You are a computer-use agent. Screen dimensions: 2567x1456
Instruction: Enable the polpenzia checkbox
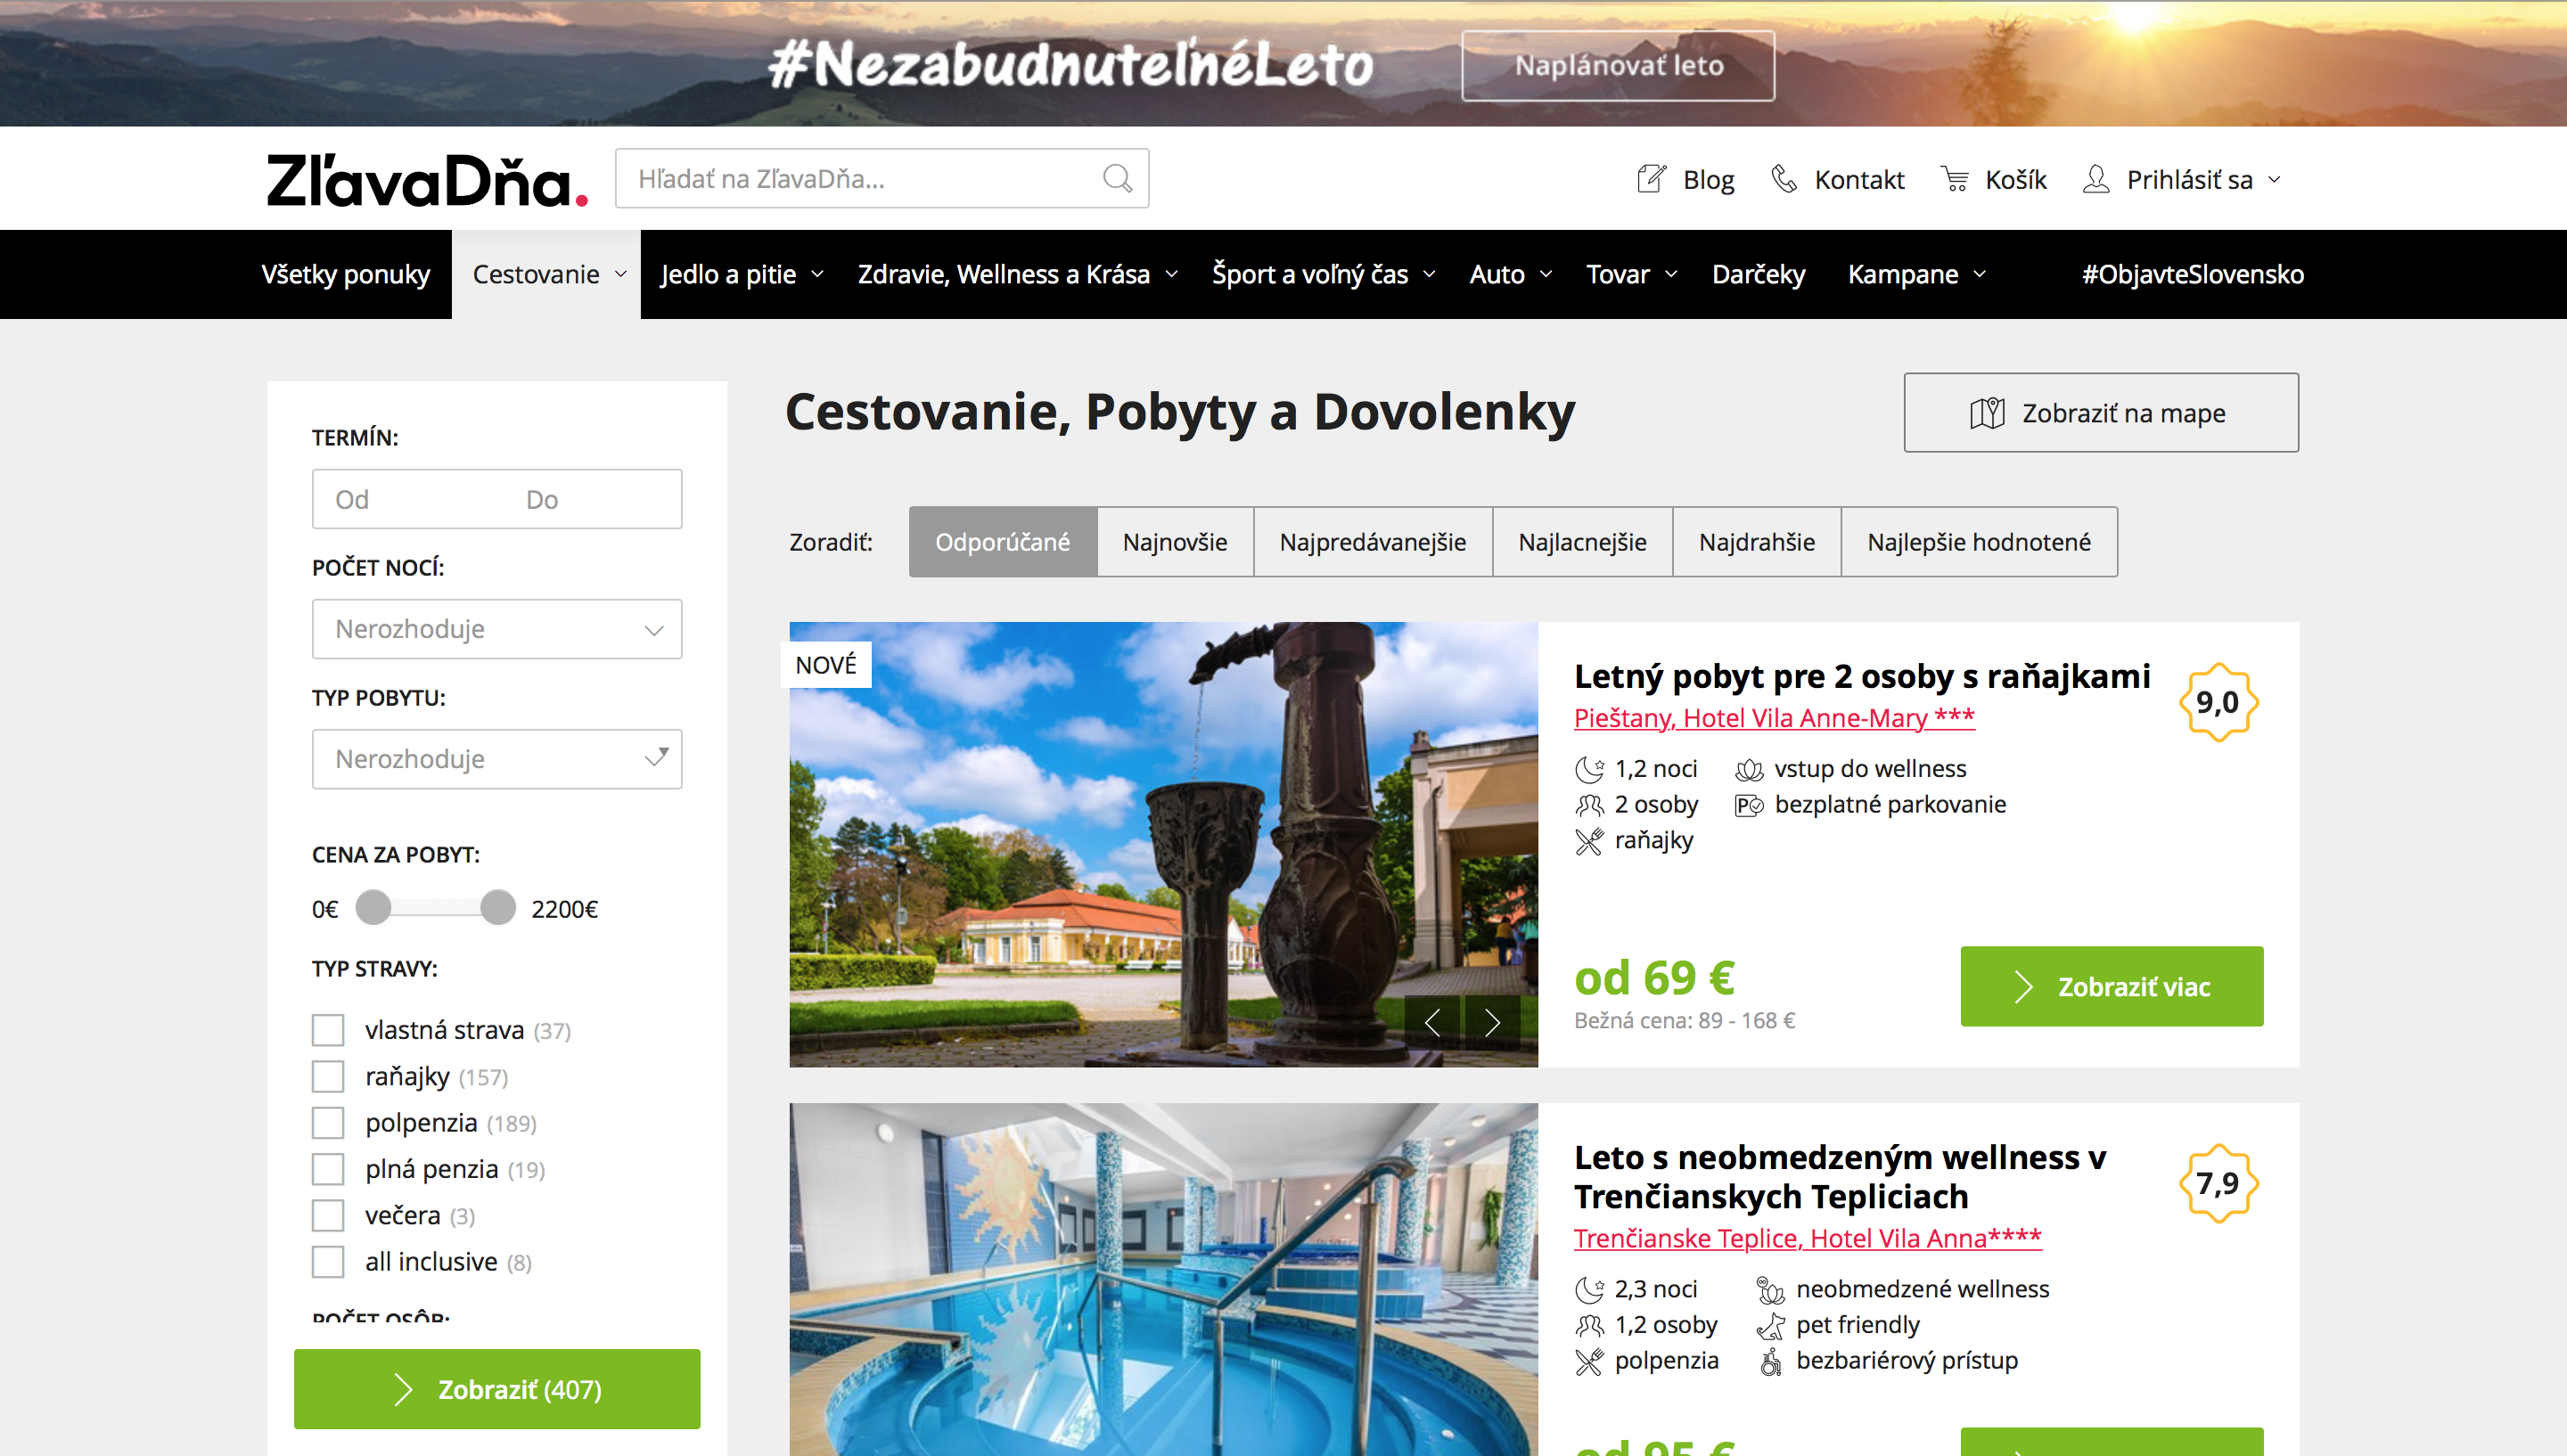click(x=328, y=1123)
